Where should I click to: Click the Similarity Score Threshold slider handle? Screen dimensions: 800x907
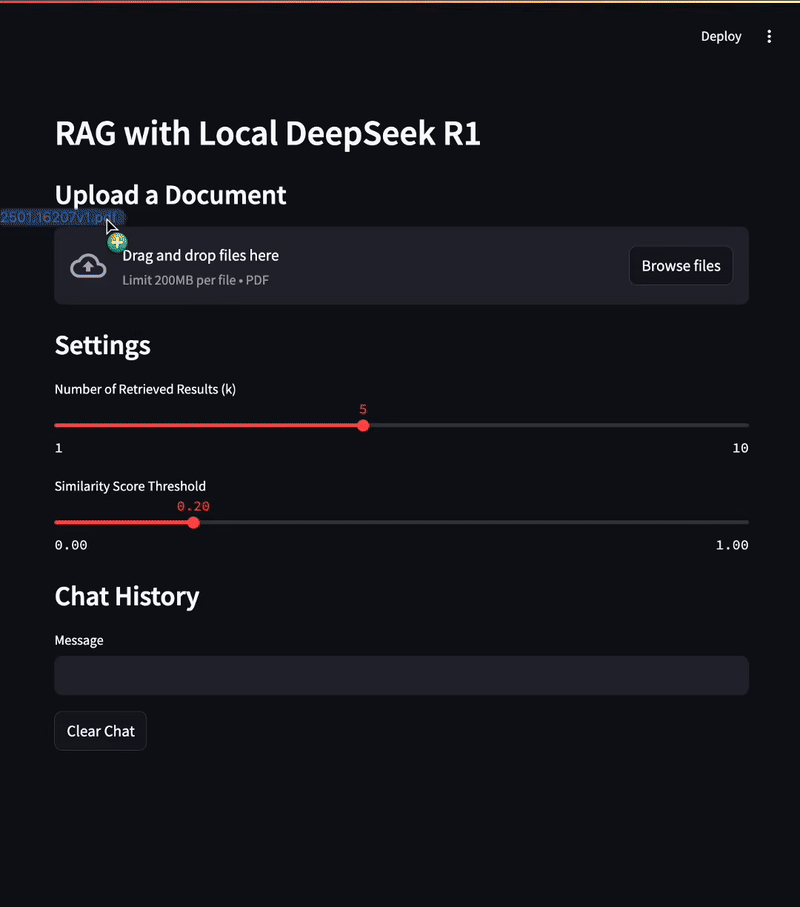pyautogui.click(x=194, y=523)
